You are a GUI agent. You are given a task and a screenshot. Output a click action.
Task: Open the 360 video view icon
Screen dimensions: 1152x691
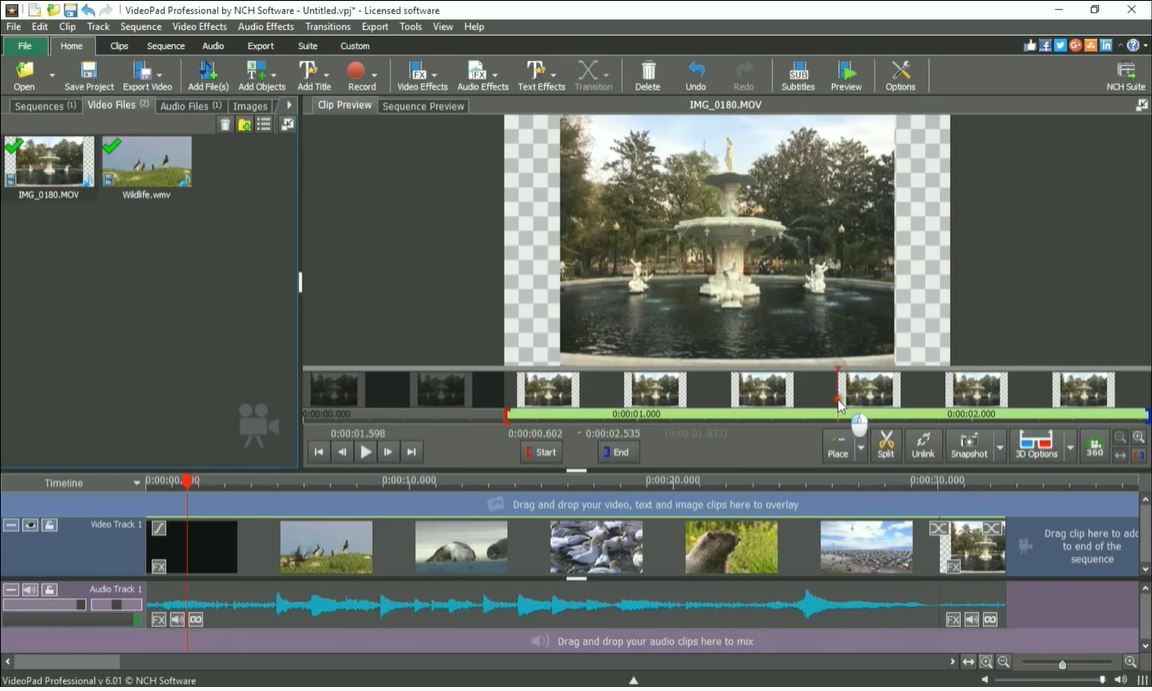click(1095, 445)
